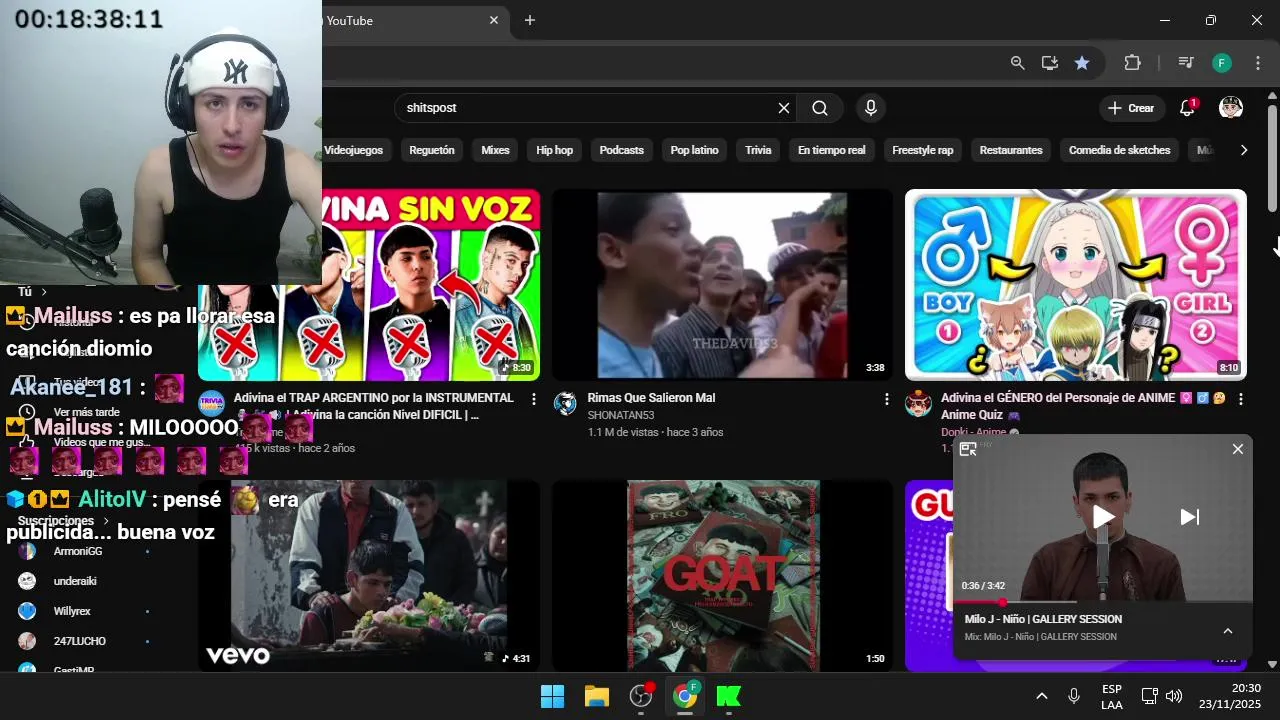Select the Restaurantes filter chip

1011,150
